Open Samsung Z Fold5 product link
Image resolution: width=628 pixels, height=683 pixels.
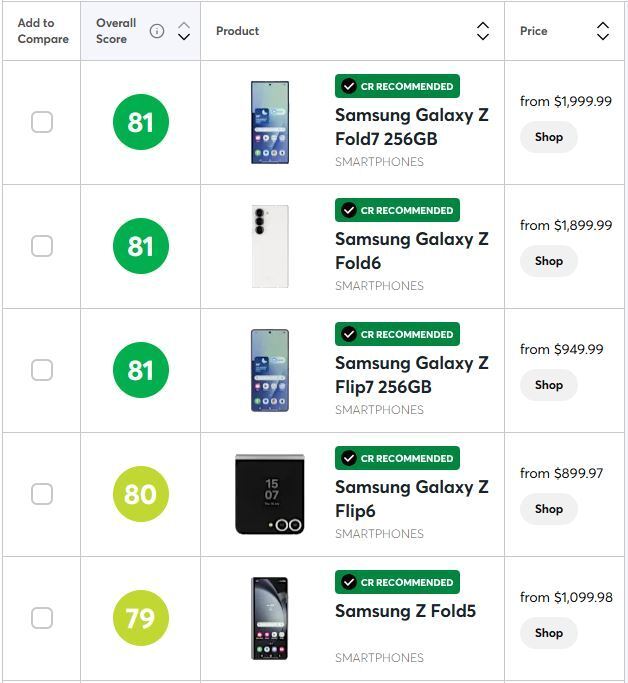pyautogui.click(x=405, y=611)
